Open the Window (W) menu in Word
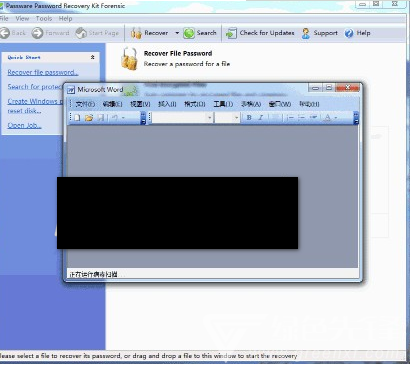The width and height of the screenshot is (410, 367). [x=280, y=104]
